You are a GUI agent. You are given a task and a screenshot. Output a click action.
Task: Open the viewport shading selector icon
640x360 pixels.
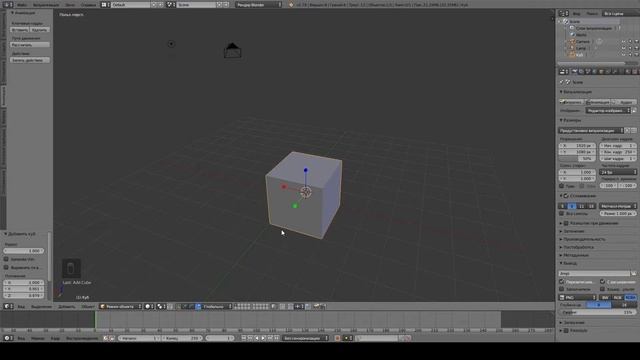pyautogui.click(x=149, y=306)
